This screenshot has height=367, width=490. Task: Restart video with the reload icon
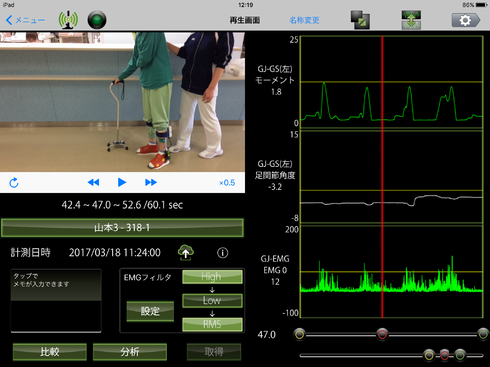14,183
